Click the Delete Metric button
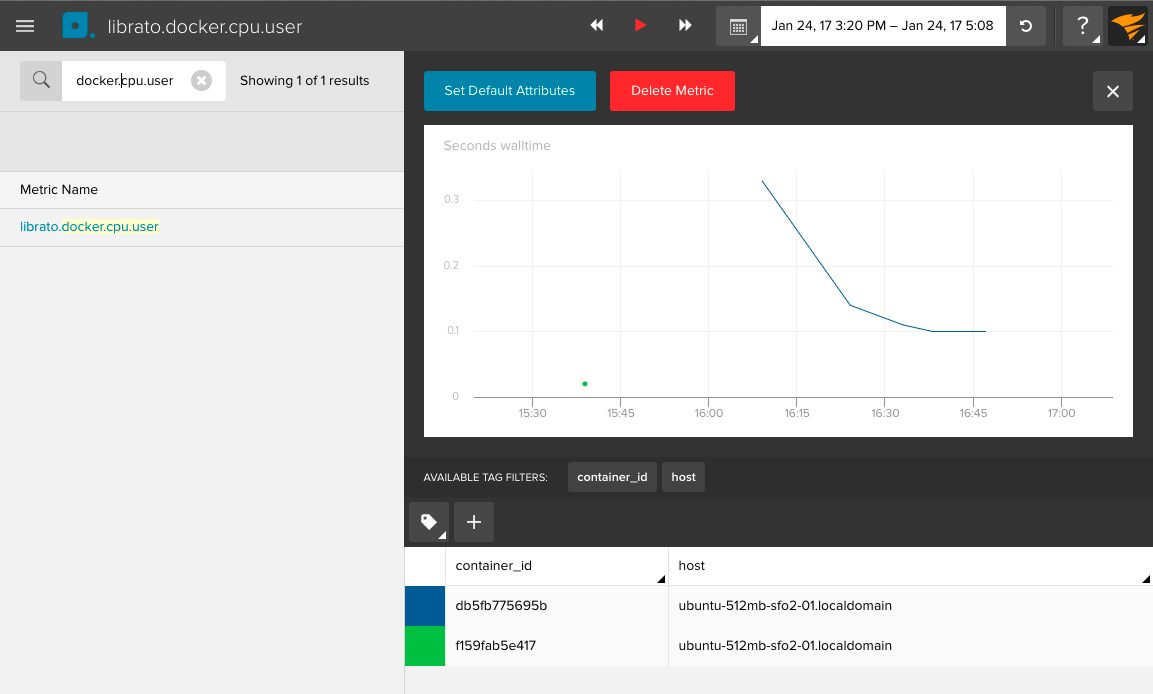 point(672,91)
